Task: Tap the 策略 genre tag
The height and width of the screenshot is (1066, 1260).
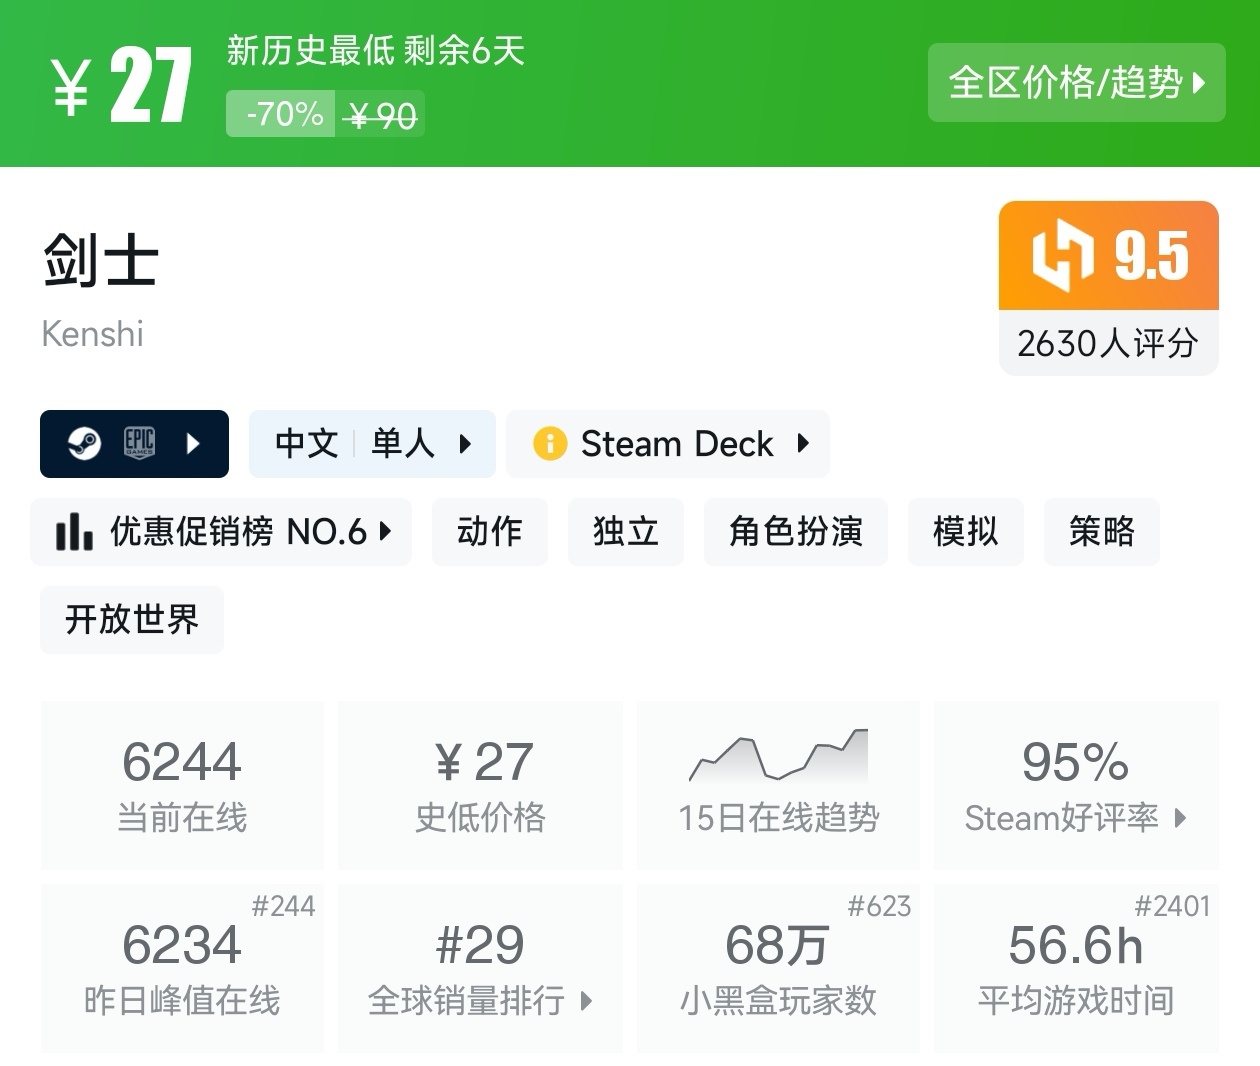Action: click(1101, 532)
